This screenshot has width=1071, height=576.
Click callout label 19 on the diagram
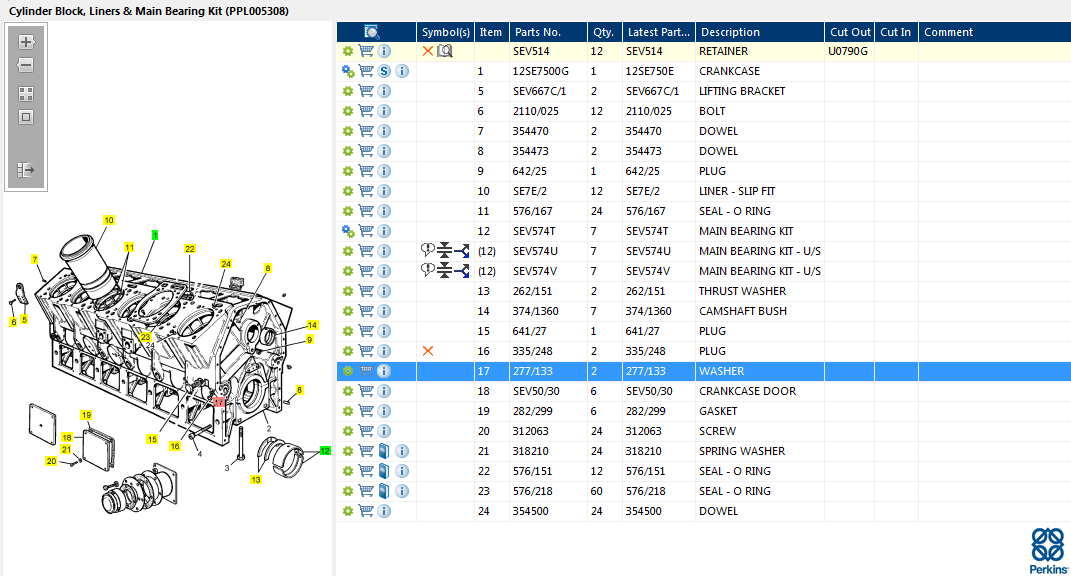tap(86, 415)
